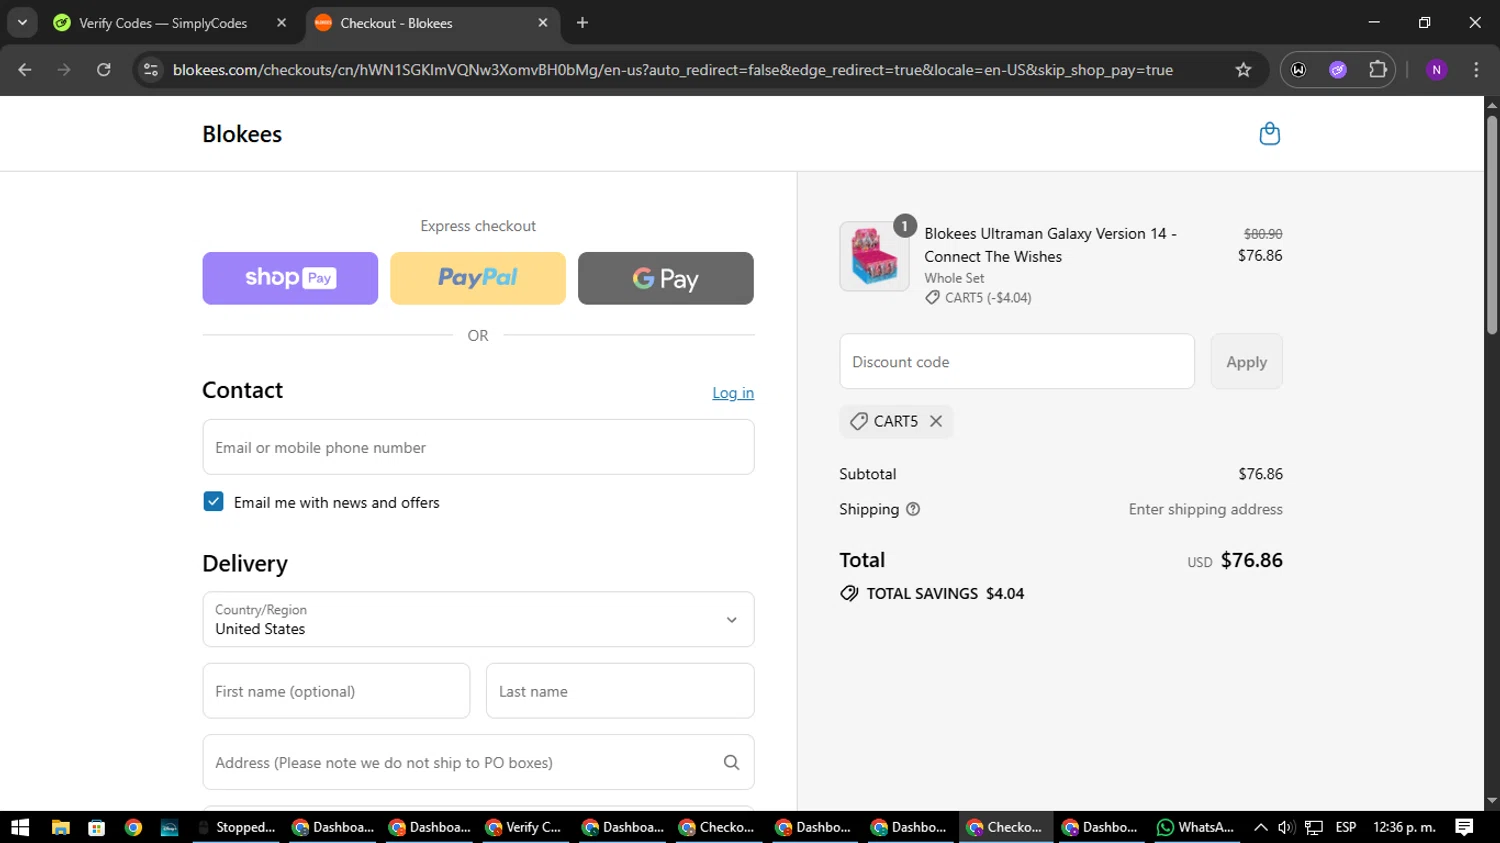Viewport: 1500px width, 843px height.
Task: Click the ESP keyboard language indicator
Action: [1346, 827]
